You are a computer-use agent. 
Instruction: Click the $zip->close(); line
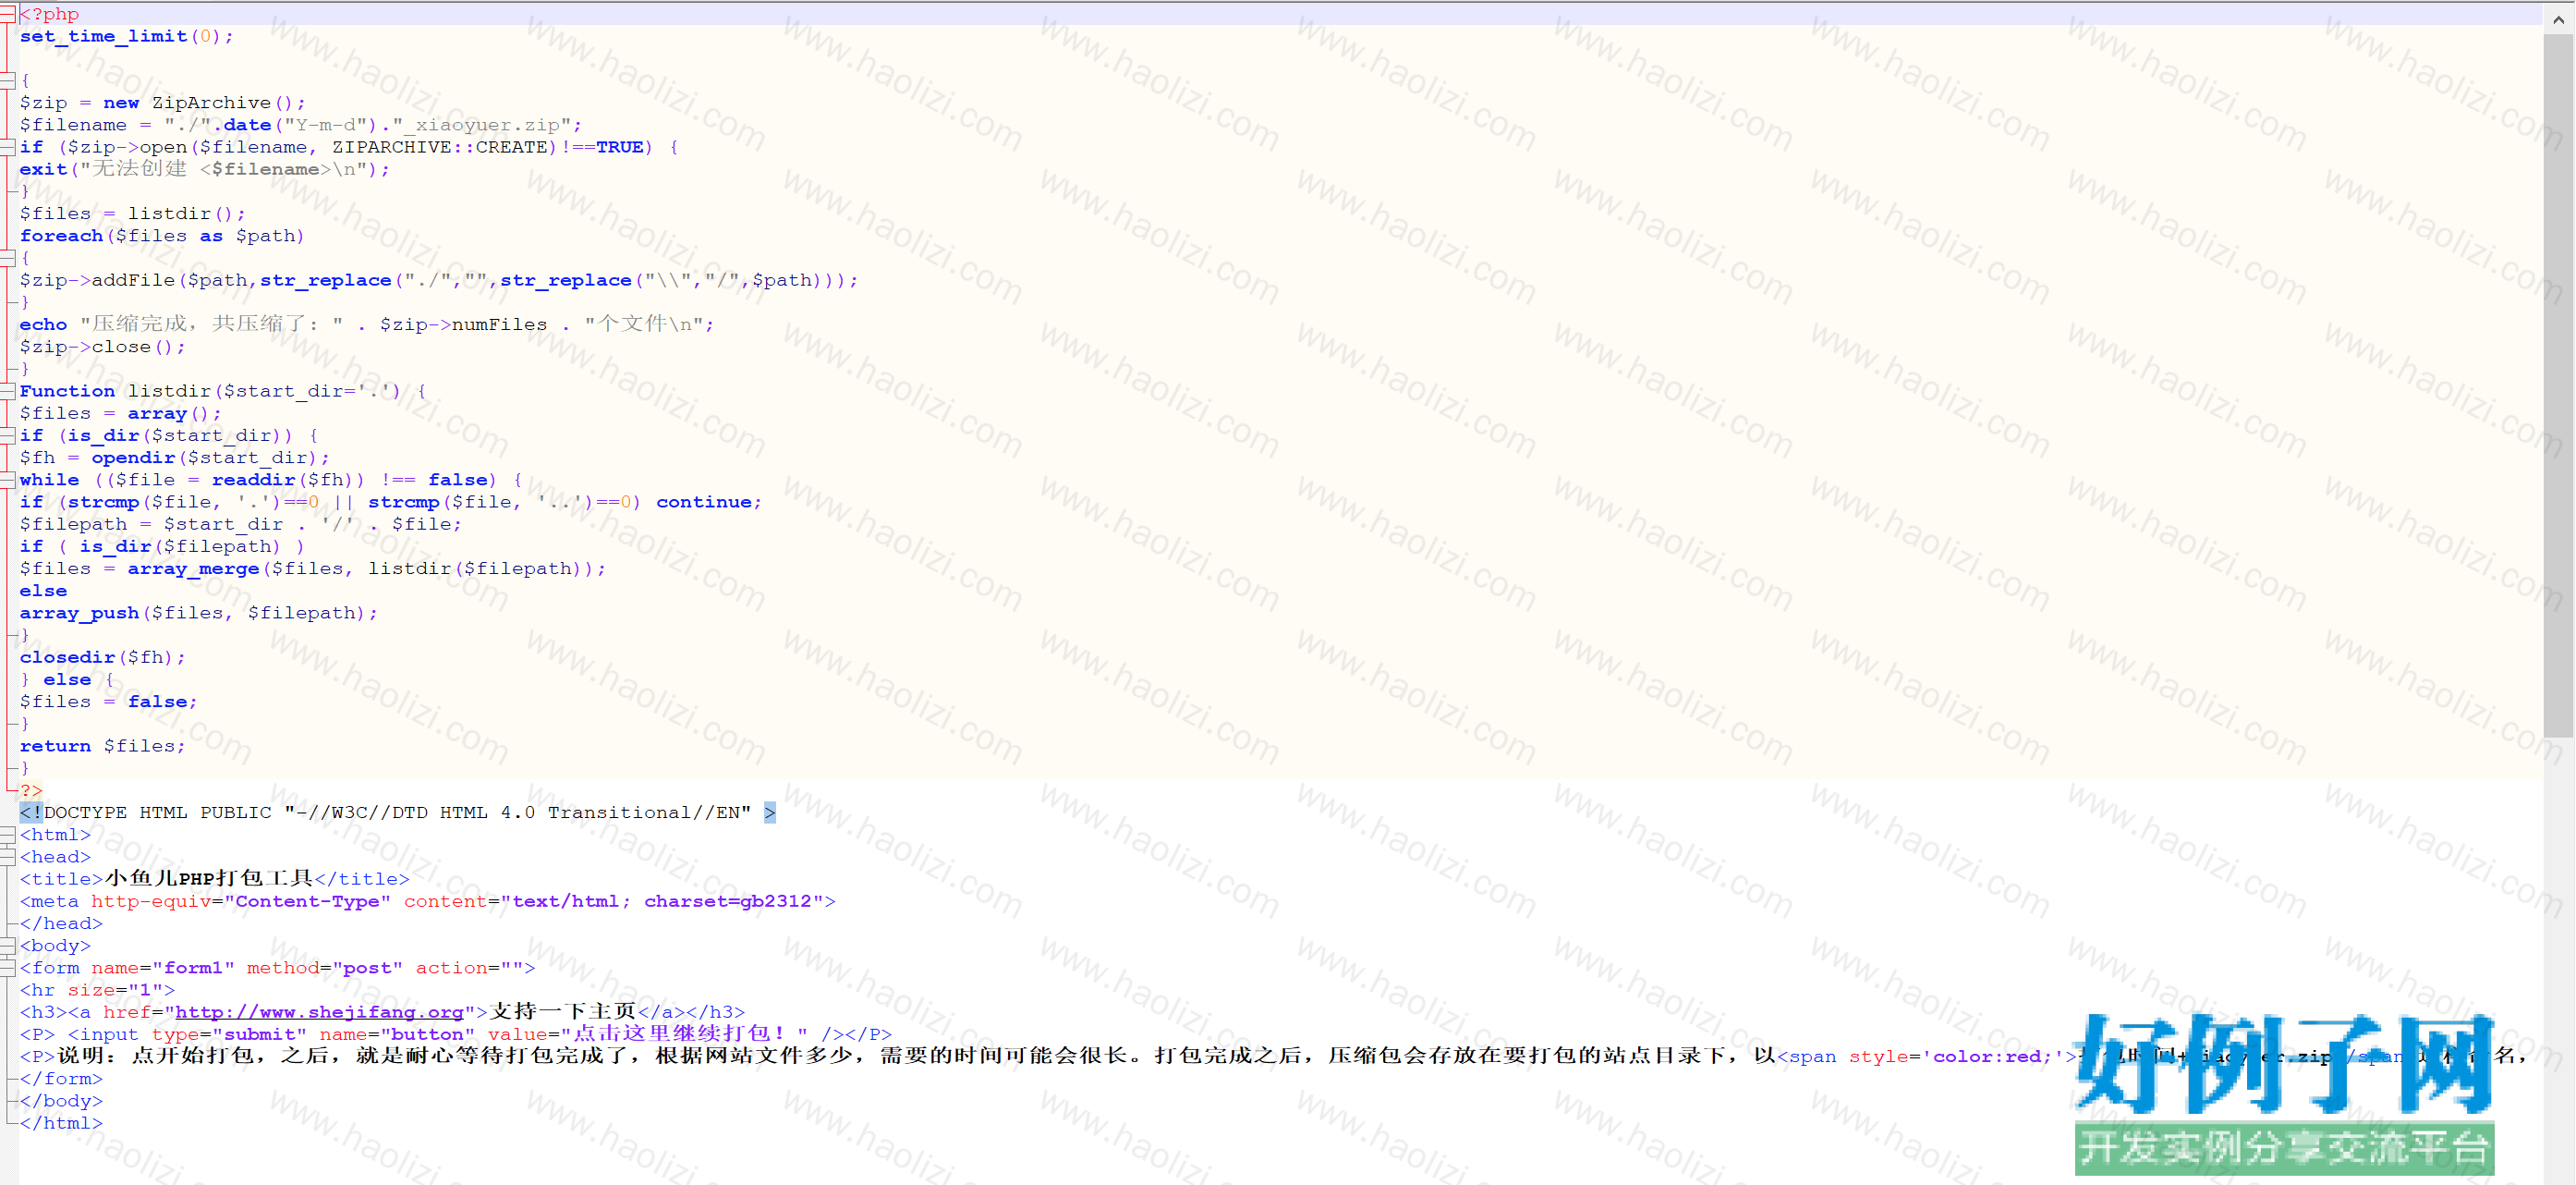tap(102, 347)
